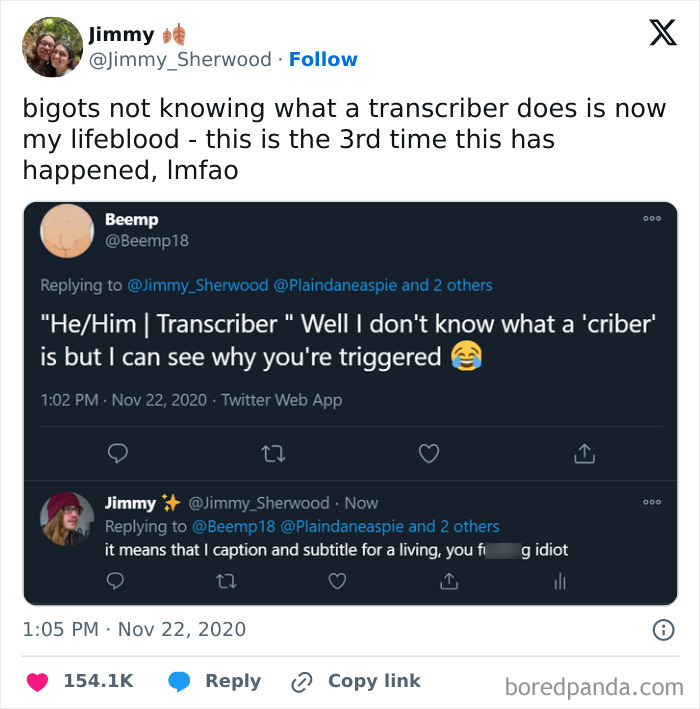Viewport: 700px width, 709px height.
Task: Click analytics bar icon under Jimmy's reply
Action: 560,581
